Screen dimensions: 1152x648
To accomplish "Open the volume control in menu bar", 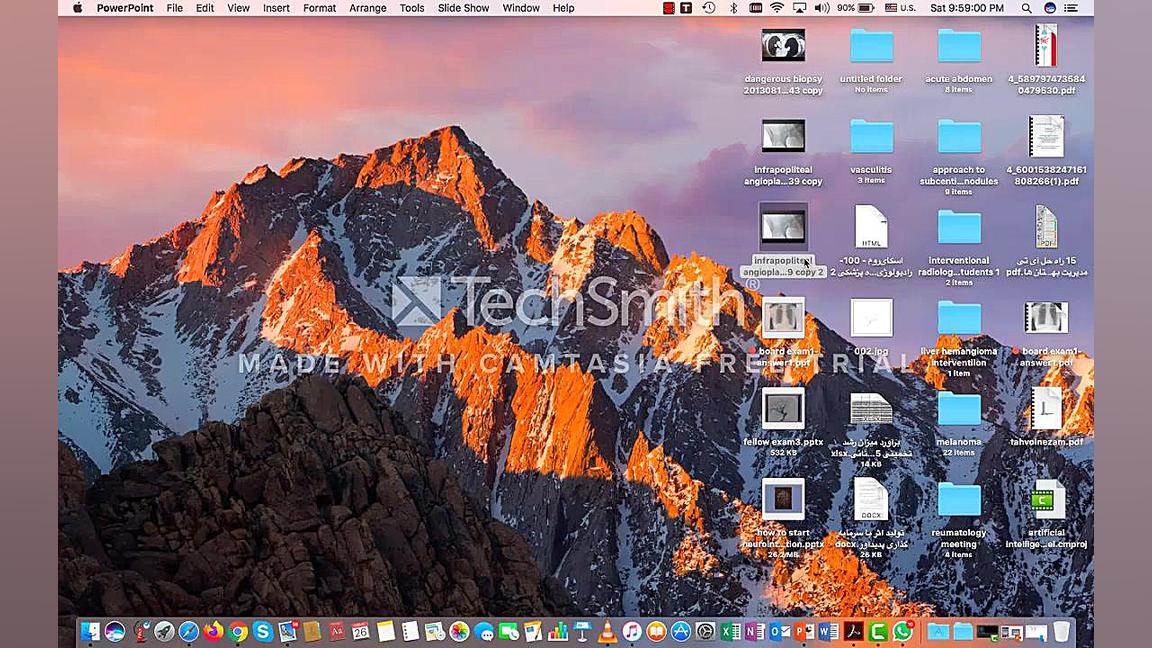I will click(822, 8).
